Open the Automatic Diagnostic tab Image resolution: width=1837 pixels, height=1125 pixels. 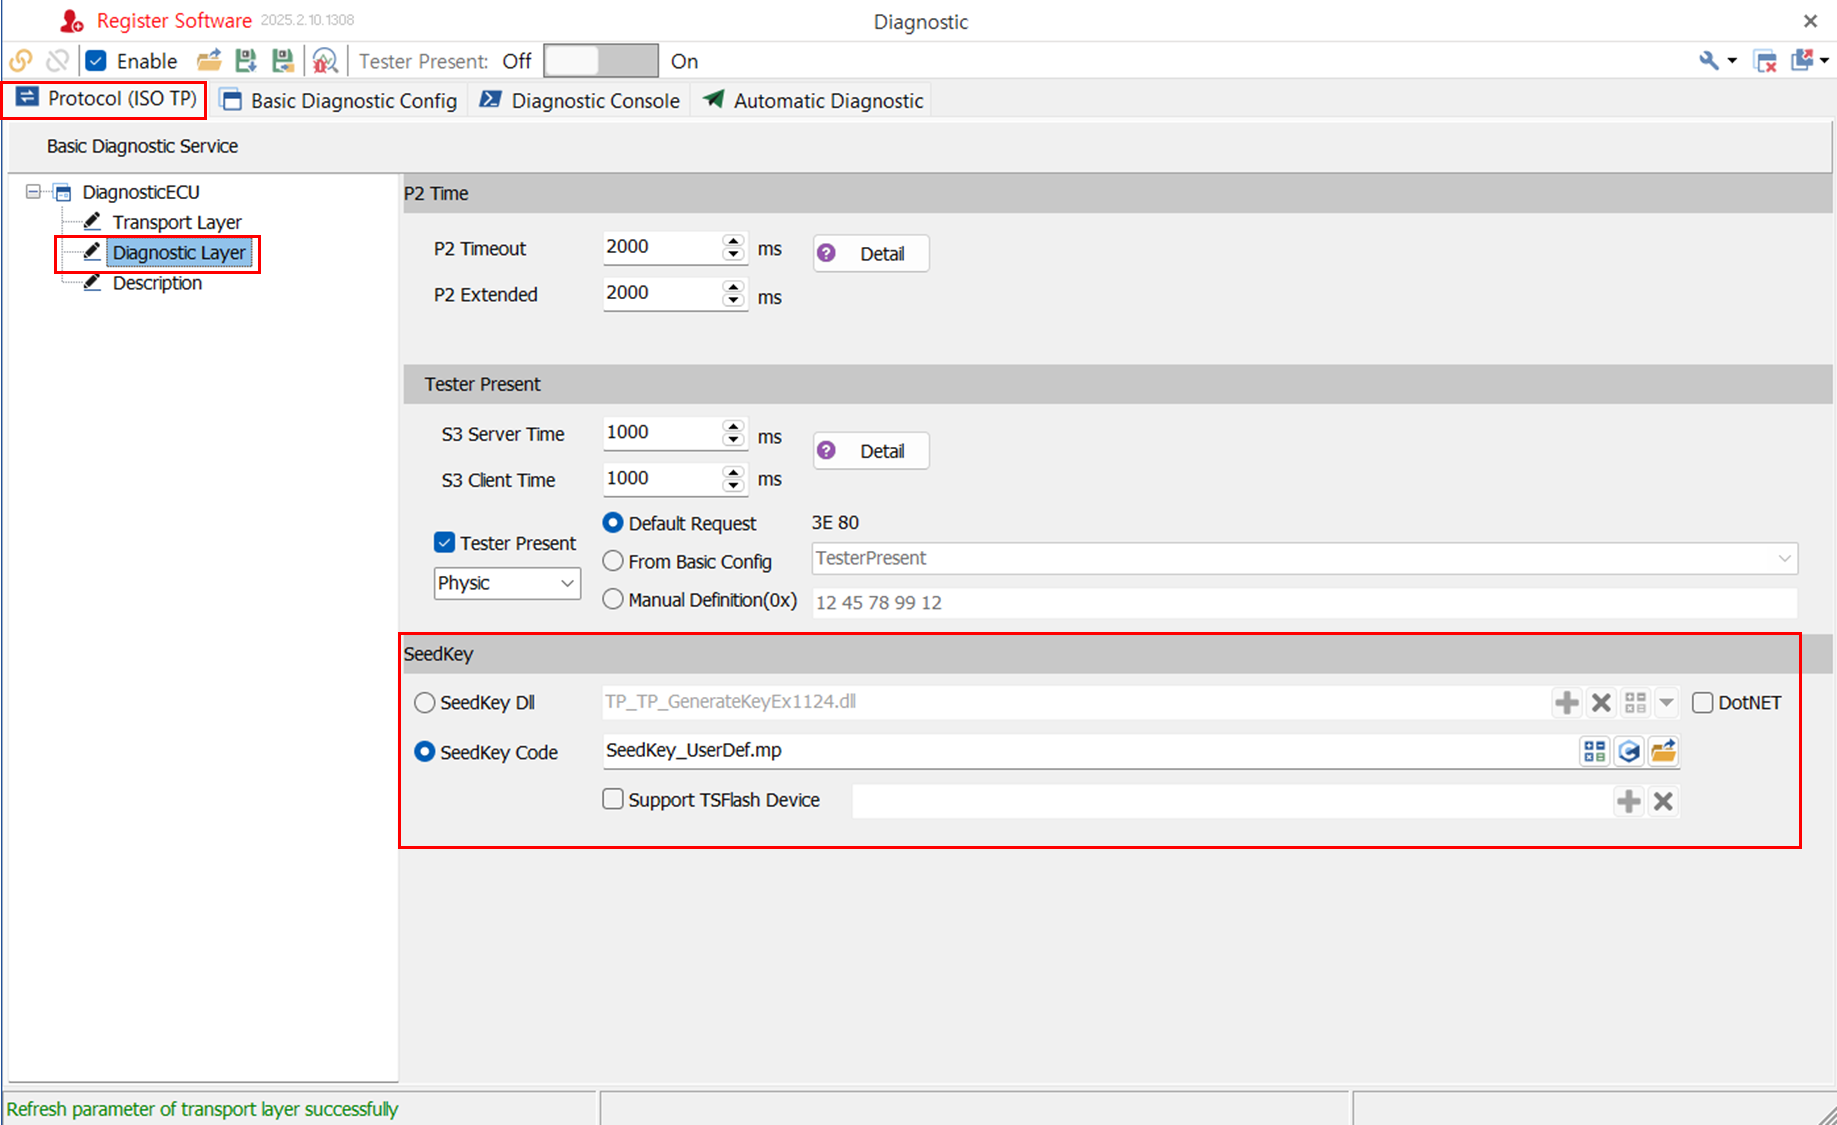[813, 101]
